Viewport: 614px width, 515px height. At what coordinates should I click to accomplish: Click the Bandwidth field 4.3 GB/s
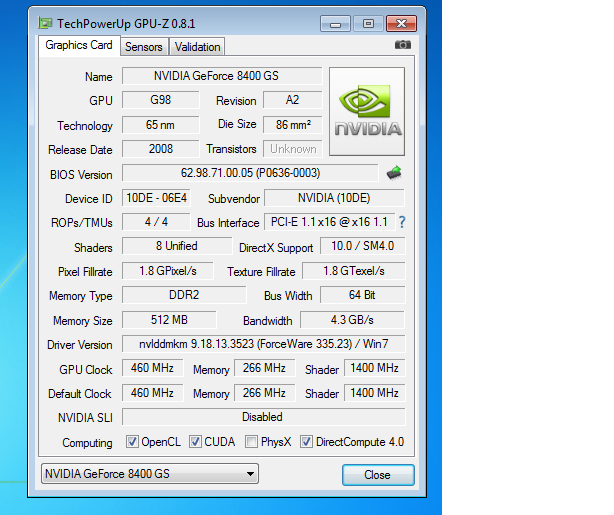[352, 320]
